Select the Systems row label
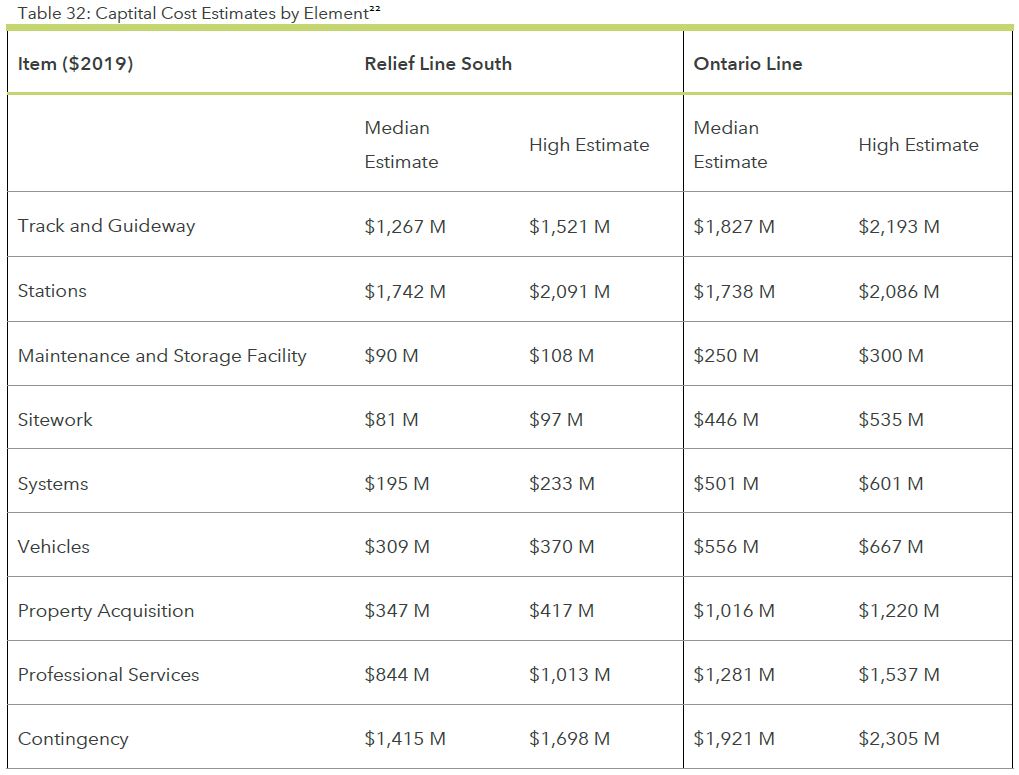Screen dimensions: 1019x775 (x=53, y=484)
